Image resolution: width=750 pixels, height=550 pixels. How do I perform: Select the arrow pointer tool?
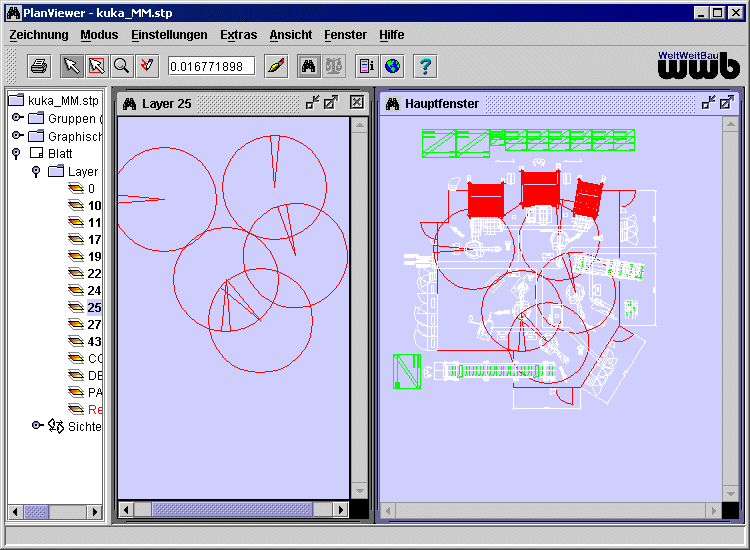click(72, 66)
